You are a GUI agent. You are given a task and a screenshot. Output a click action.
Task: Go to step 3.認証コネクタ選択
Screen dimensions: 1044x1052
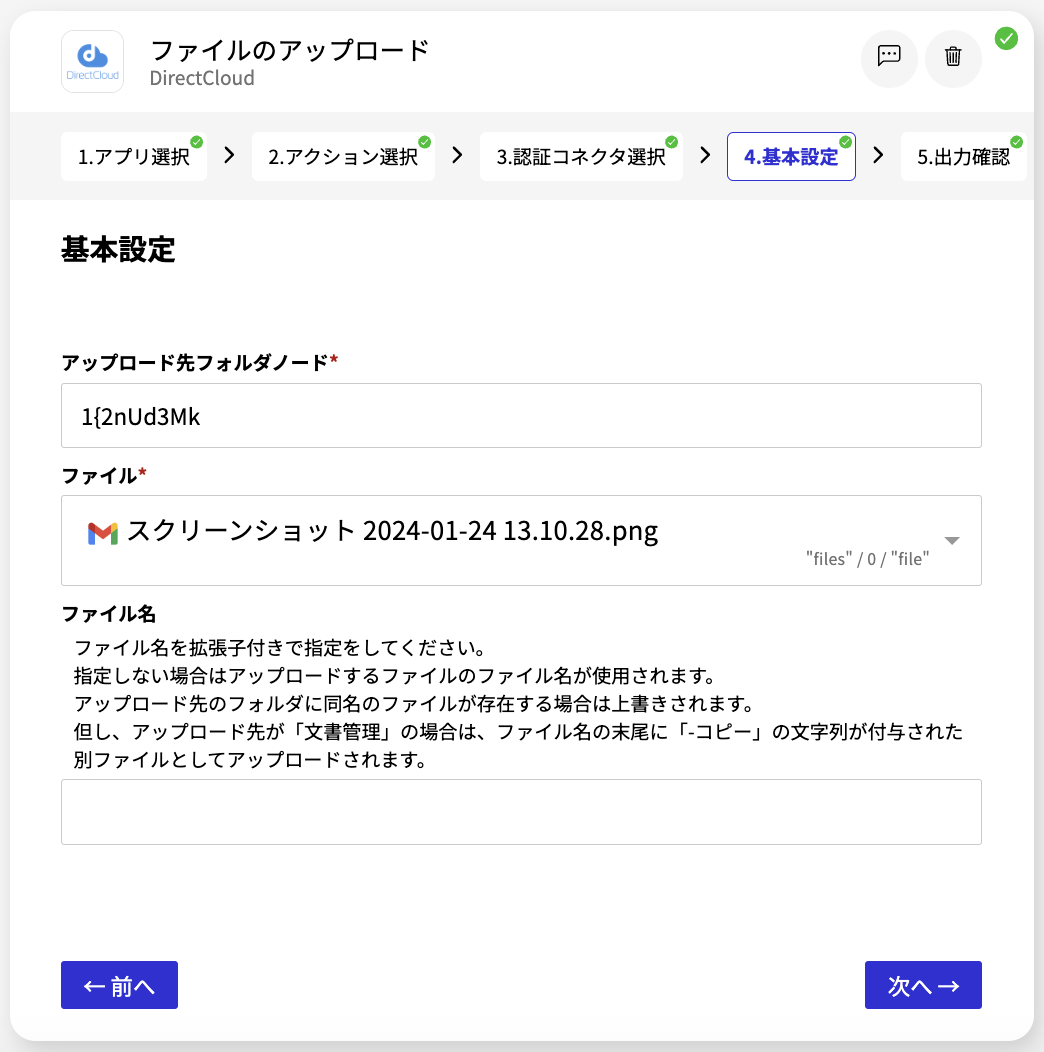click(581, 157)
